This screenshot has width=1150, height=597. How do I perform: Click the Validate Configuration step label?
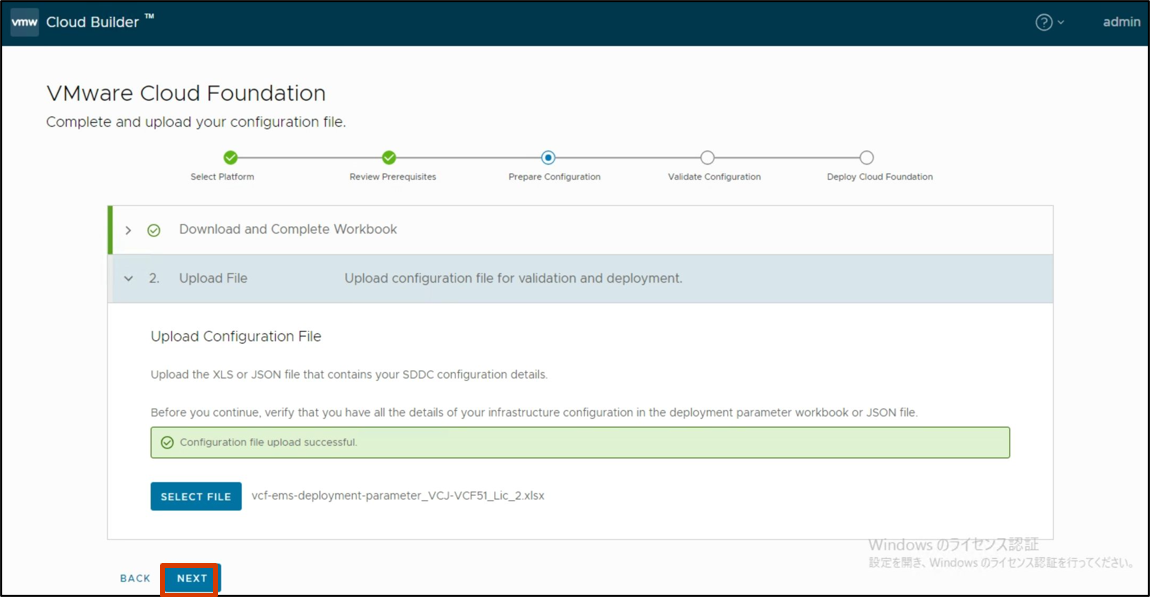714,177
